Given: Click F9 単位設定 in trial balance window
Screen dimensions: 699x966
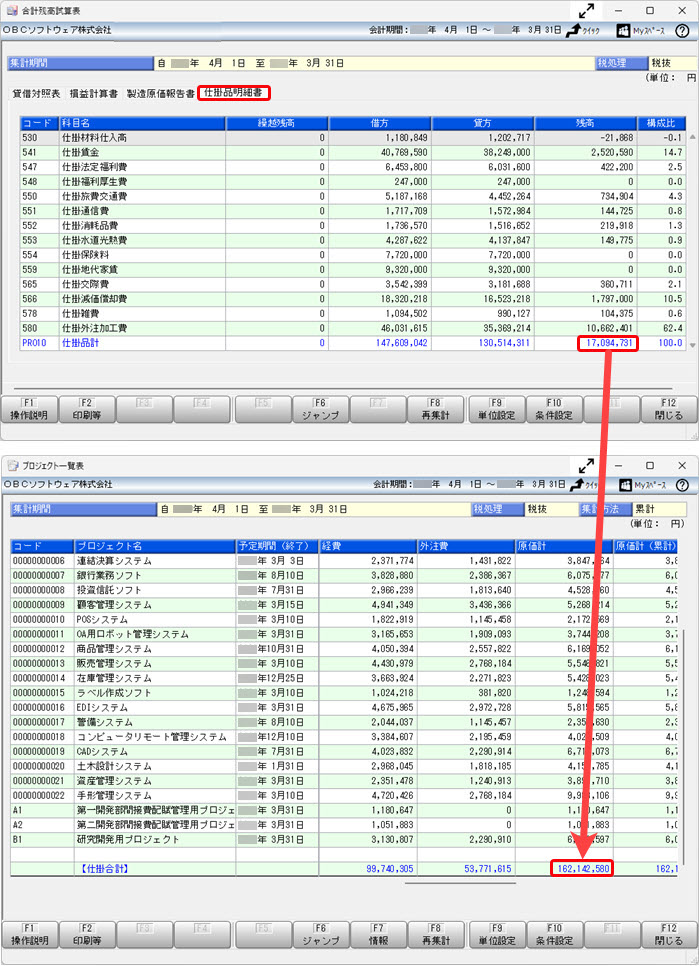Looking at the screenshot, I should (x=496, y=409).
